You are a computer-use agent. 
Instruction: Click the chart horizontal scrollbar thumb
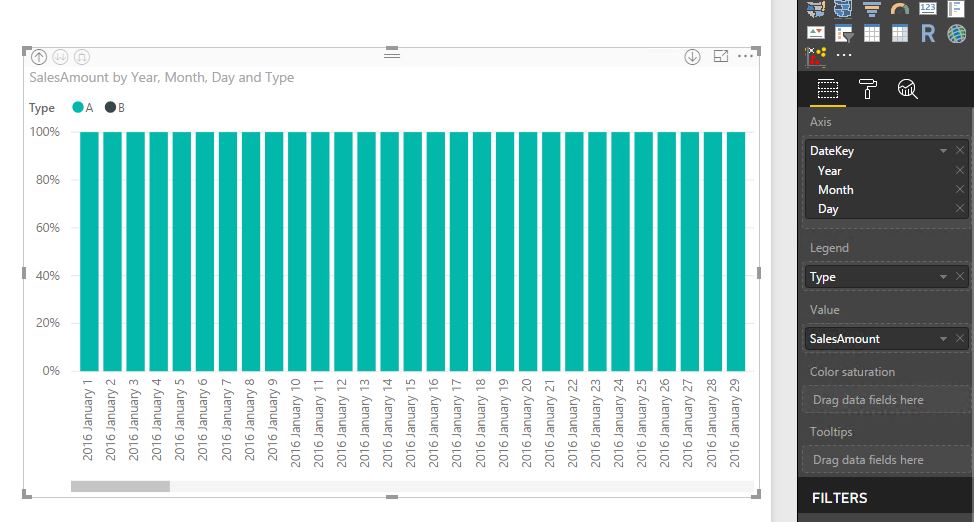[120, 486]
